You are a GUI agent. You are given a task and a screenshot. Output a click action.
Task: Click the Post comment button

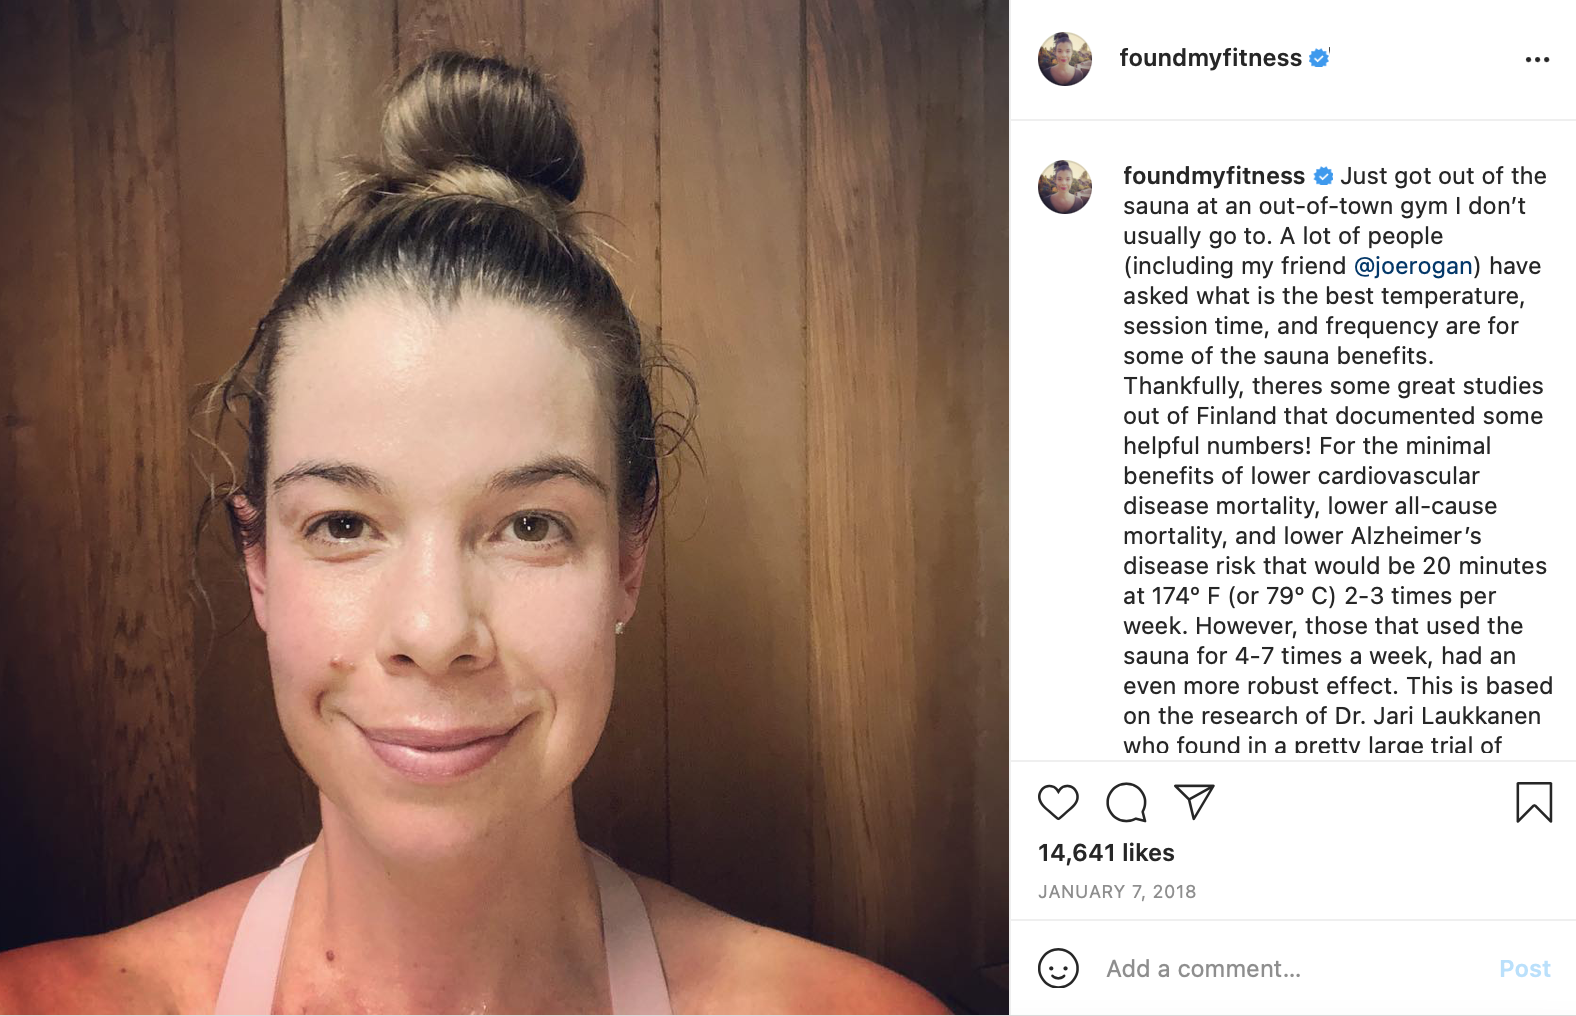tap(1525, 968)
